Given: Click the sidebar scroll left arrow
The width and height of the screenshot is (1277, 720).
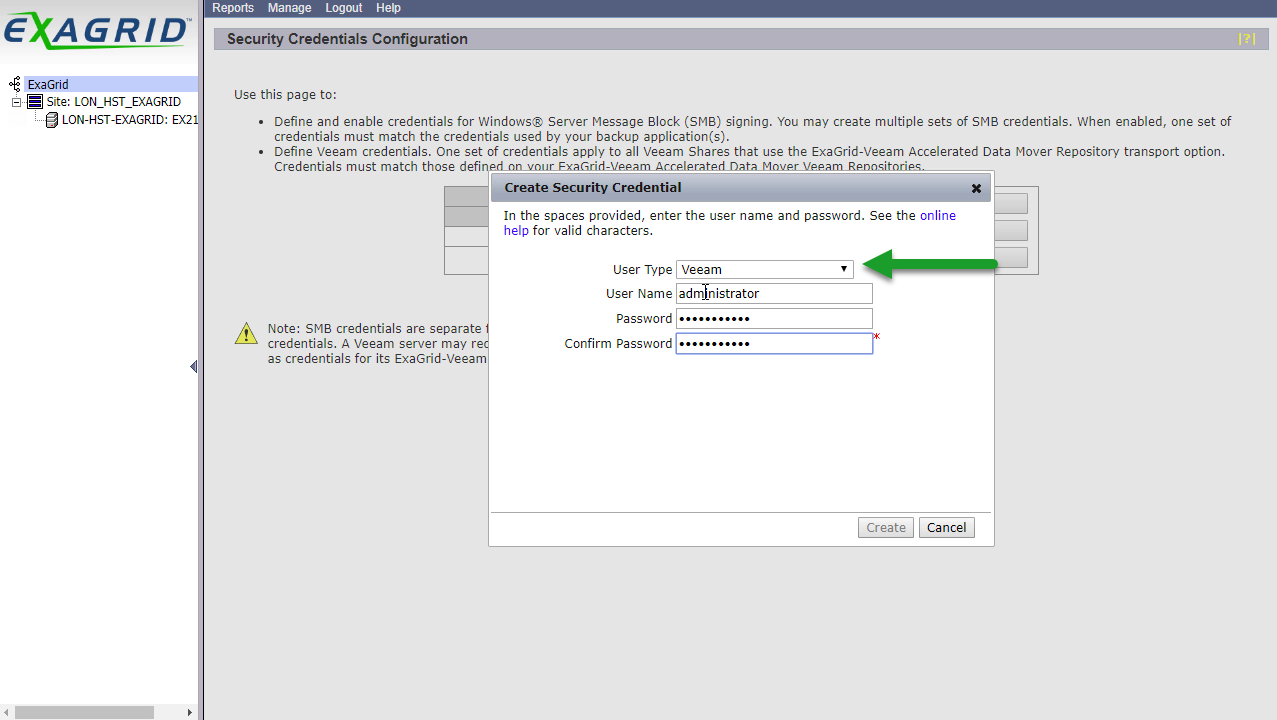Looking at the screenshot, I should [6, 712].
